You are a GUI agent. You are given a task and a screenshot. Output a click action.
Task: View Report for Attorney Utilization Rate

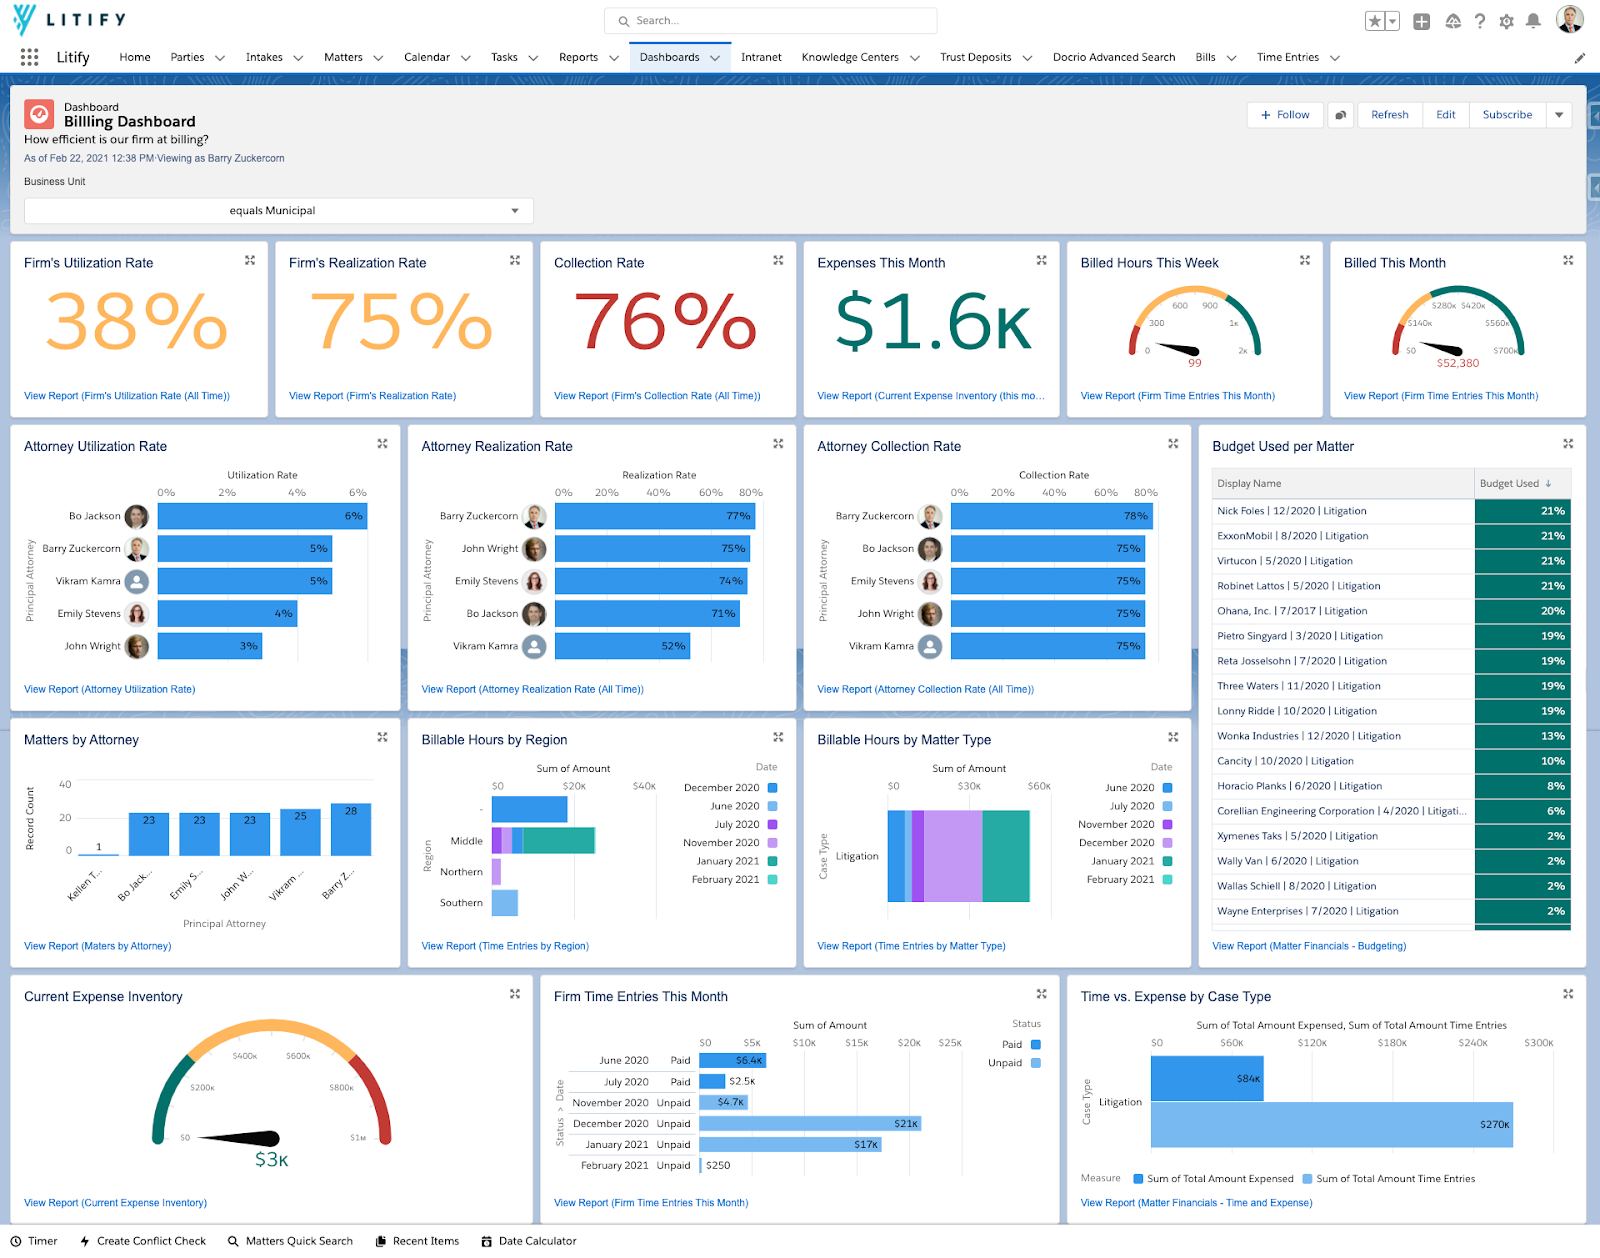coord(109,689)
